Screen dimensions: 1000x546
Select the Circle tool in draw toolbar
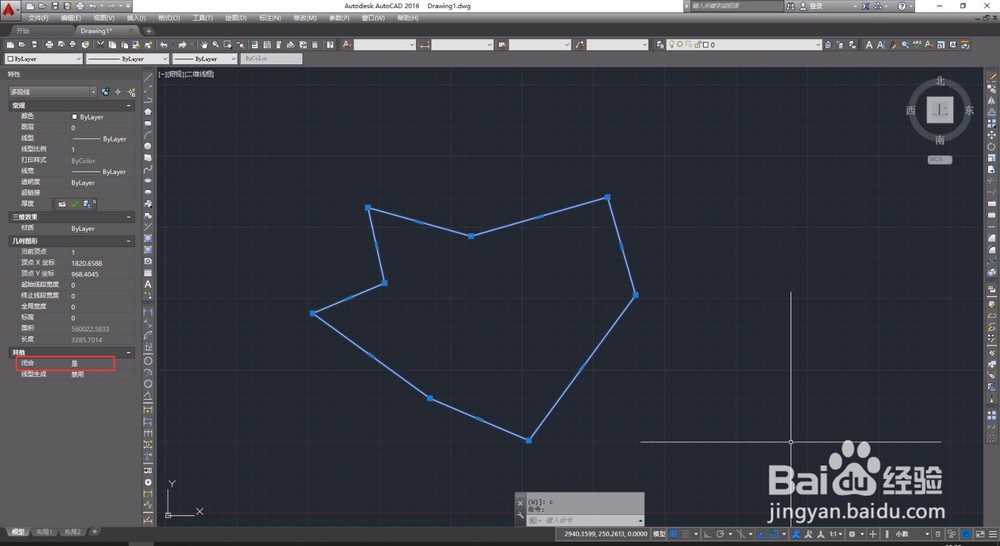pyautogui.click(x=148, y=146)
